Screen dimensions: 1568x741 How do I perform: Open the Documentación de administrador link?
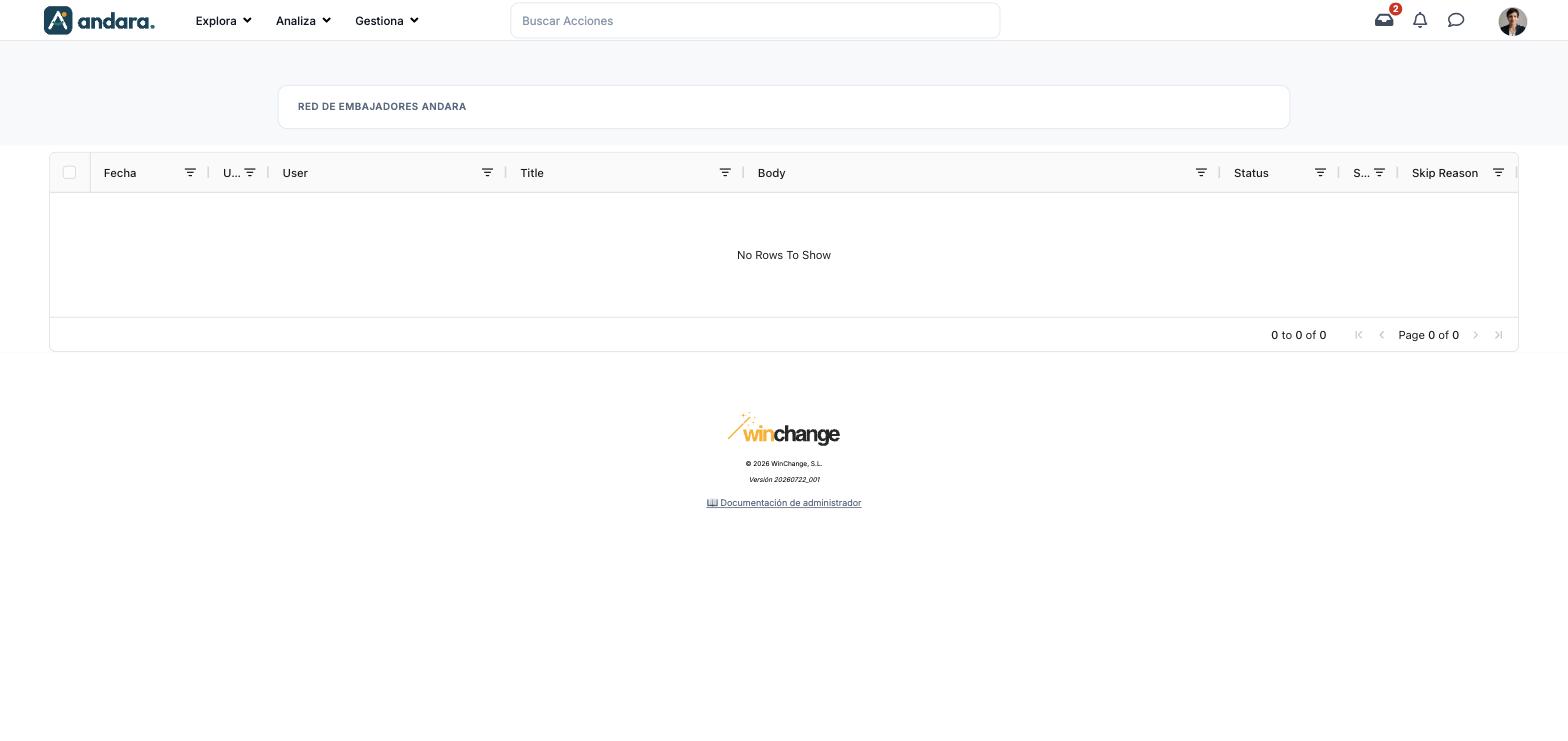point(784,503)
